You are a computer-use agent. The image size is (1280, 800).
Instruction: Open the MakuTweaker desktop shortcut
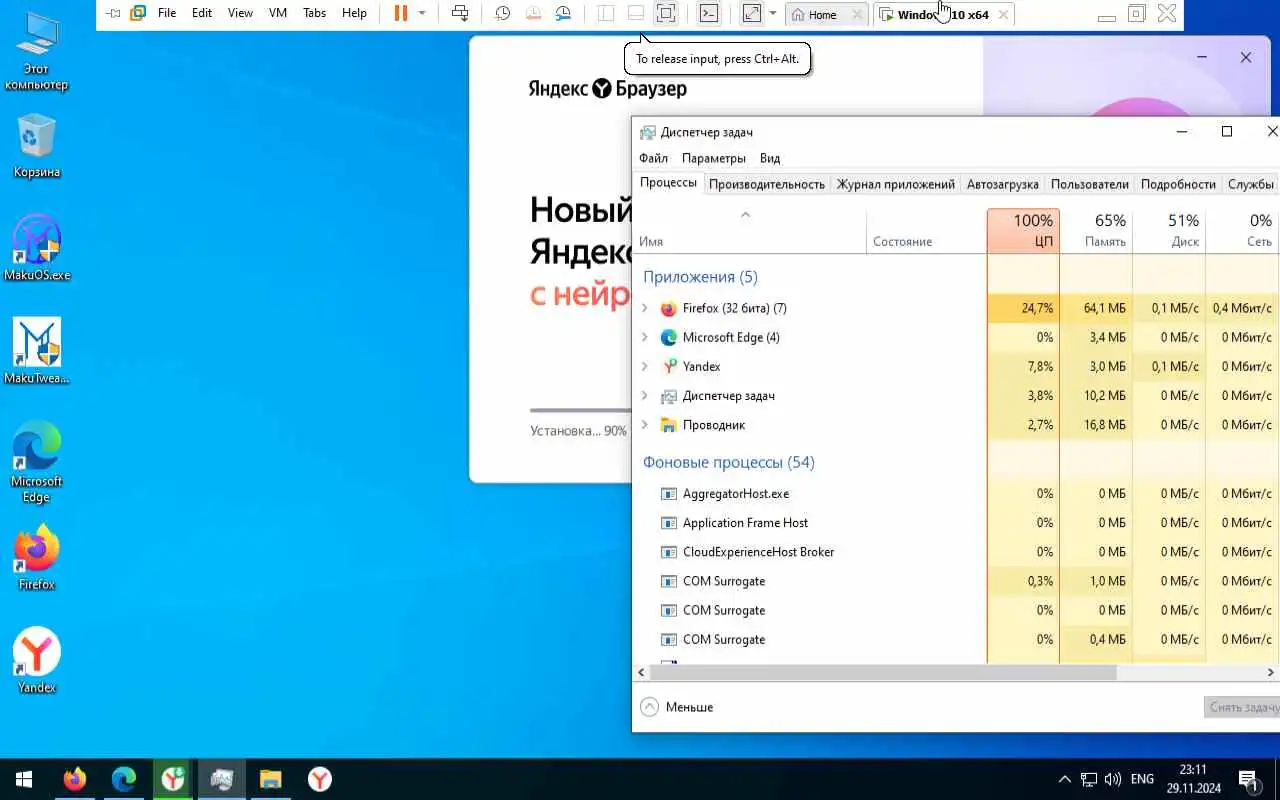coord(37,351)
